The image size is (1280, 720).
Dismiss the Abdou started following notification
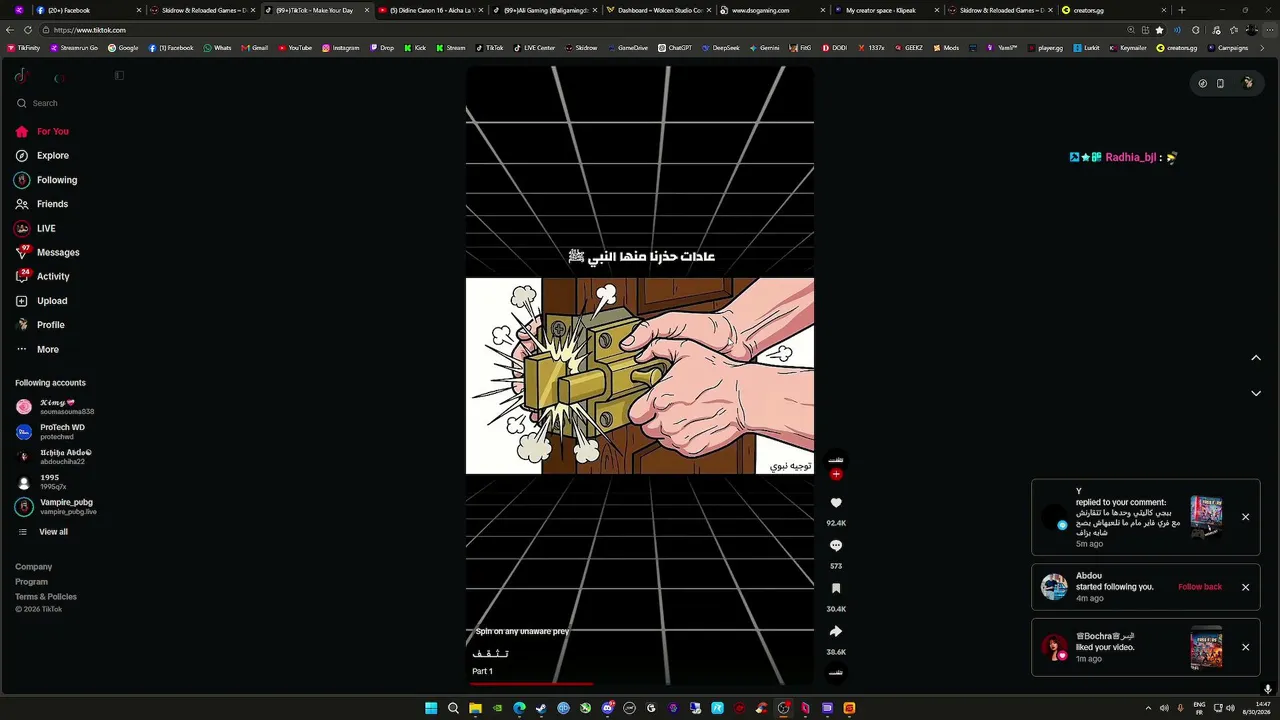coord(1245,587)
